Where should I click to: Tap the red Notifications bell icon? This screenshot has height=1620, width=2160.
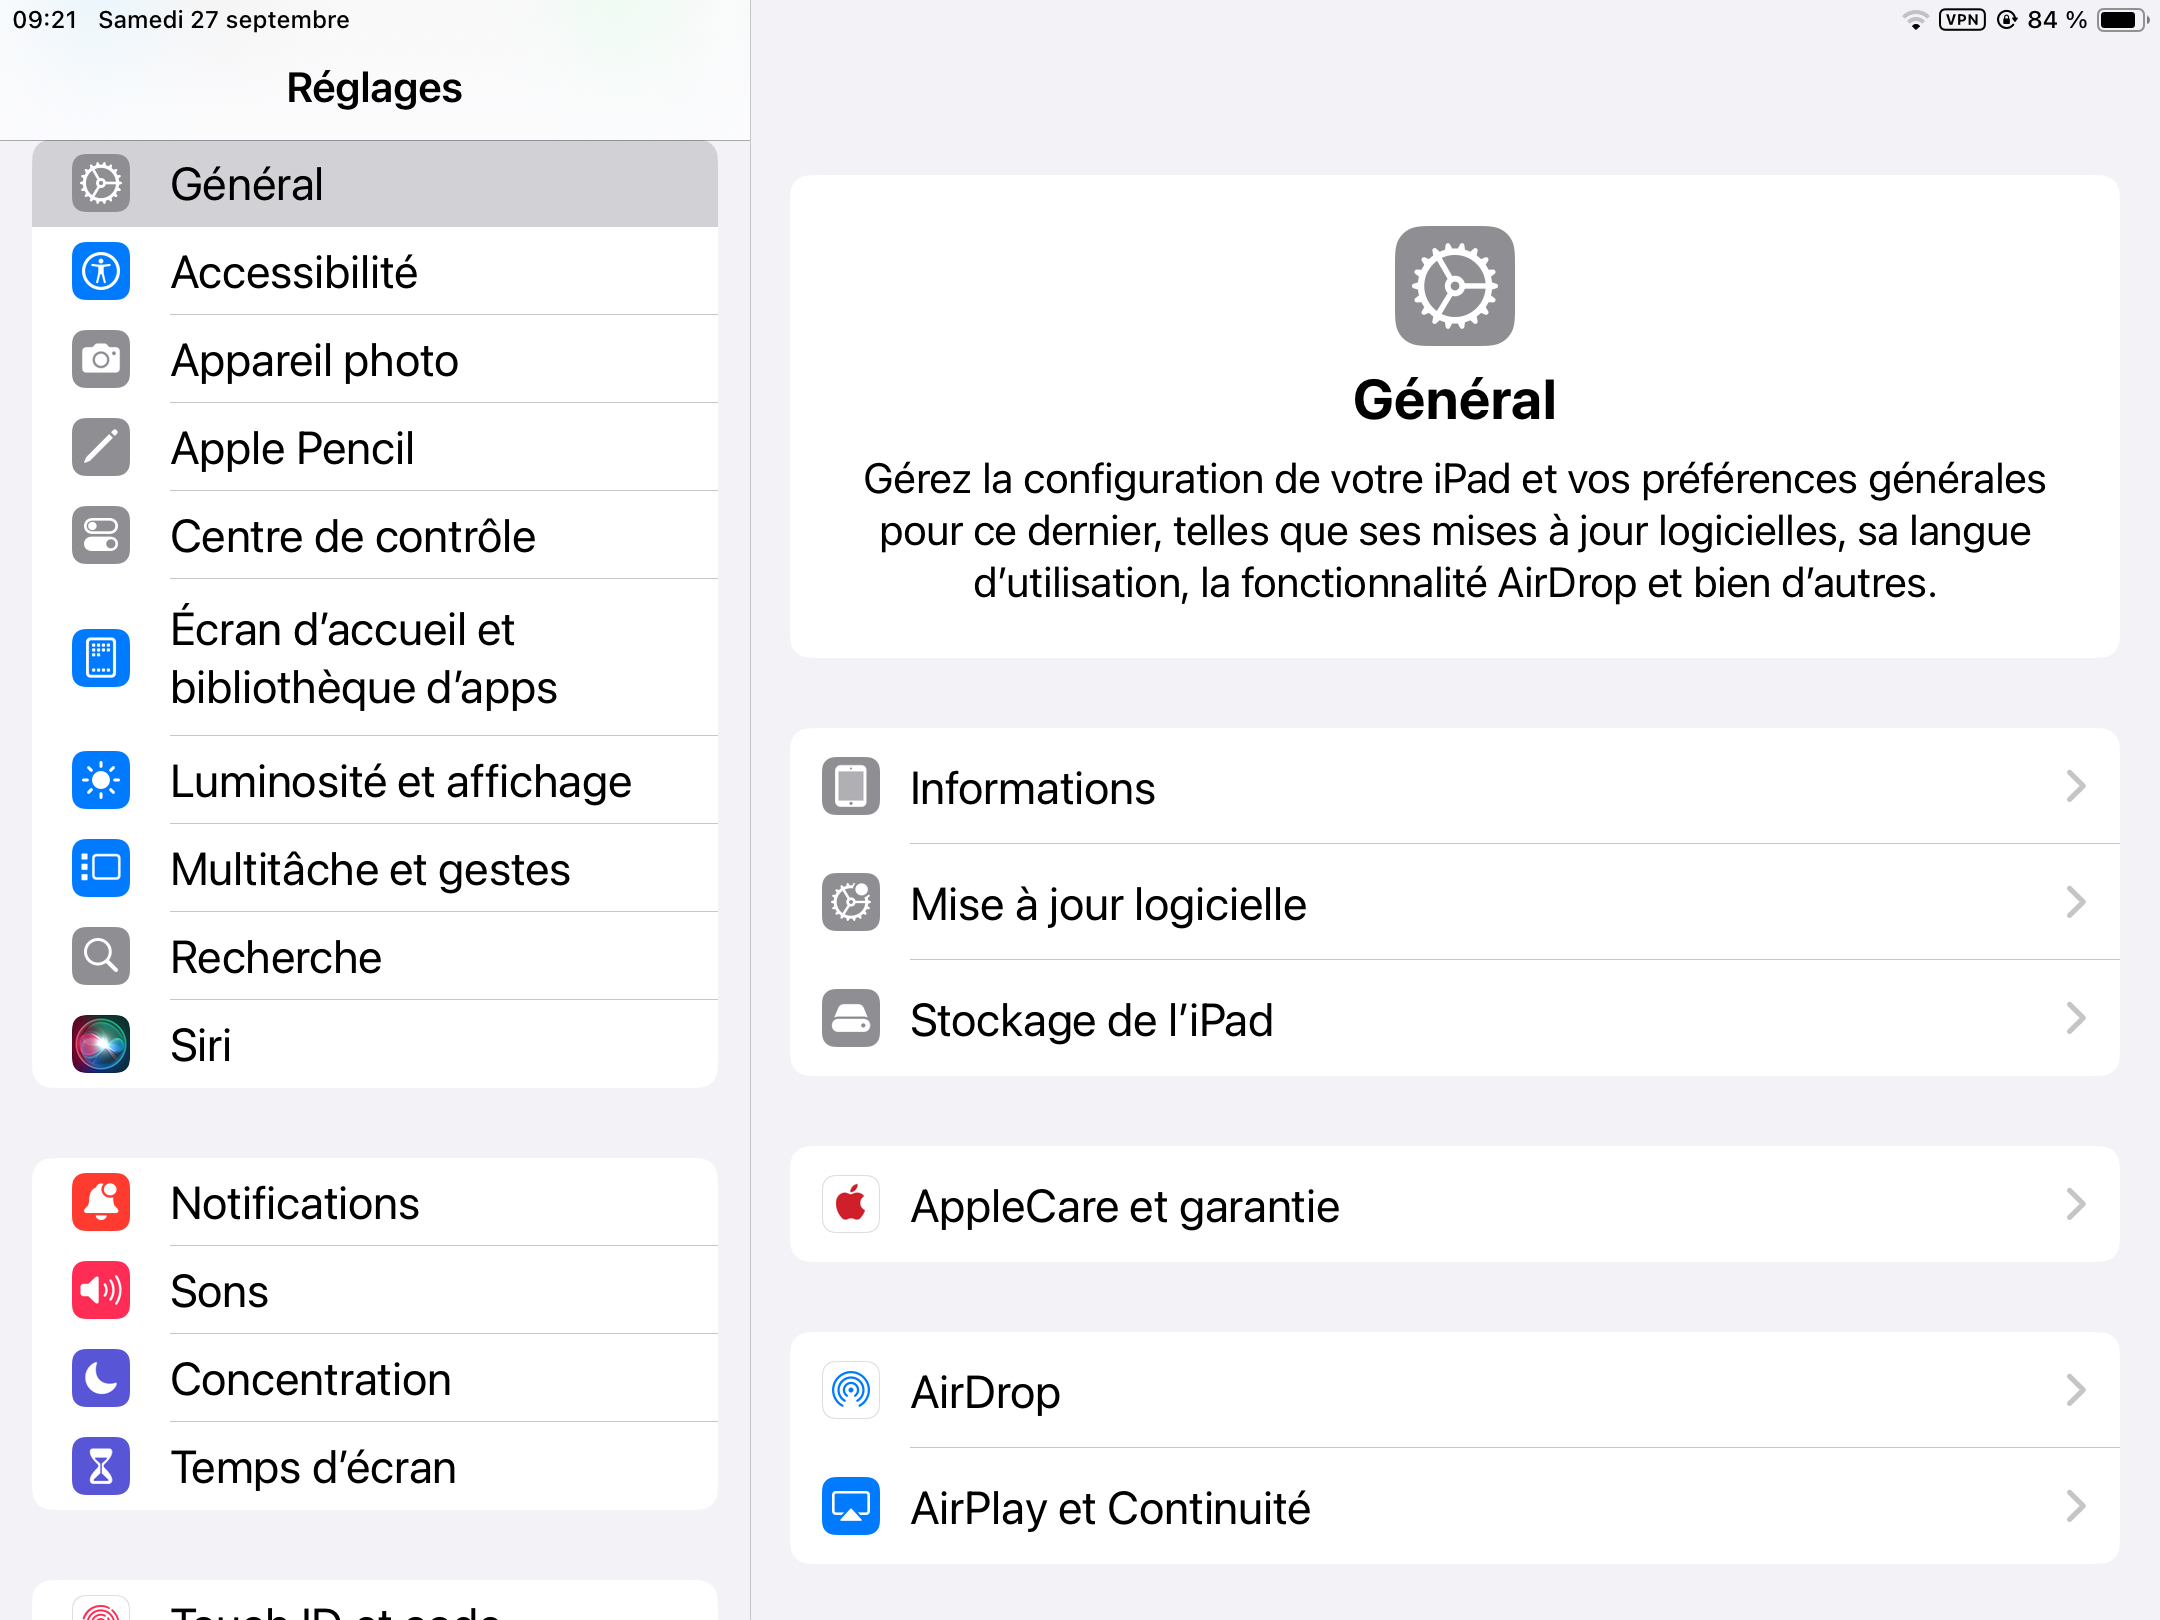101,1202
